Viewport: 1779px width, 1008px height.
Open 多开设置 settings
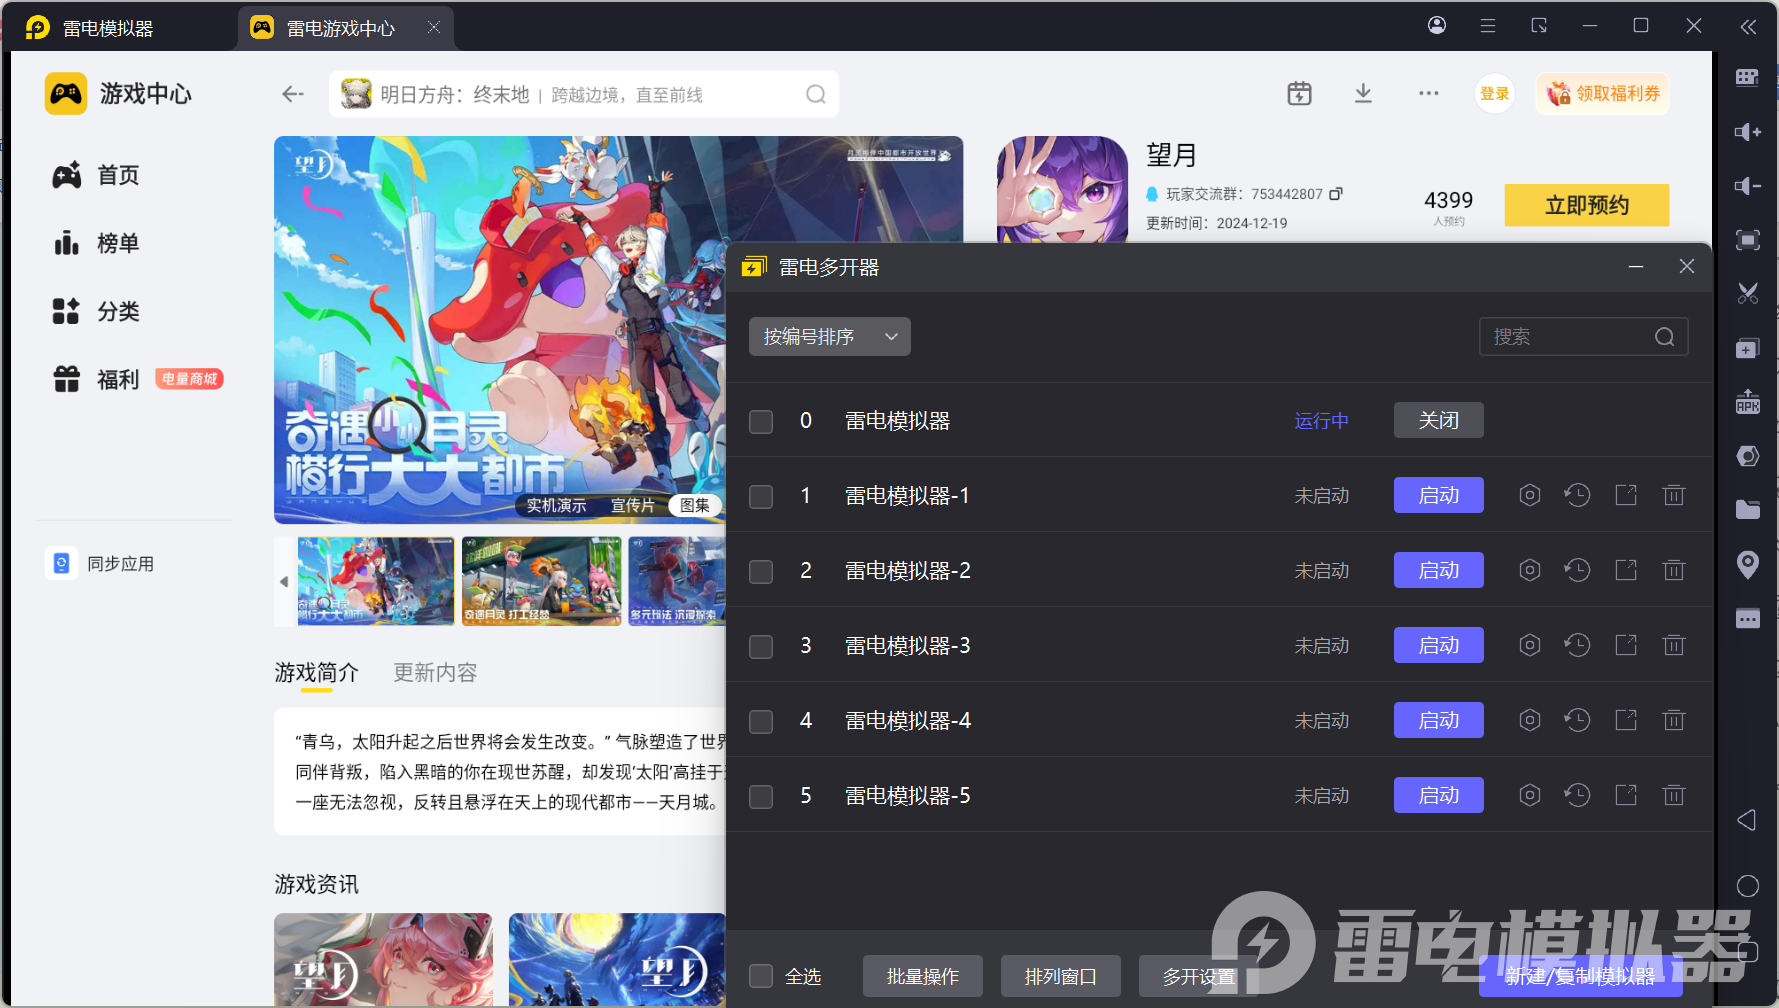[x=1198, y=976]
